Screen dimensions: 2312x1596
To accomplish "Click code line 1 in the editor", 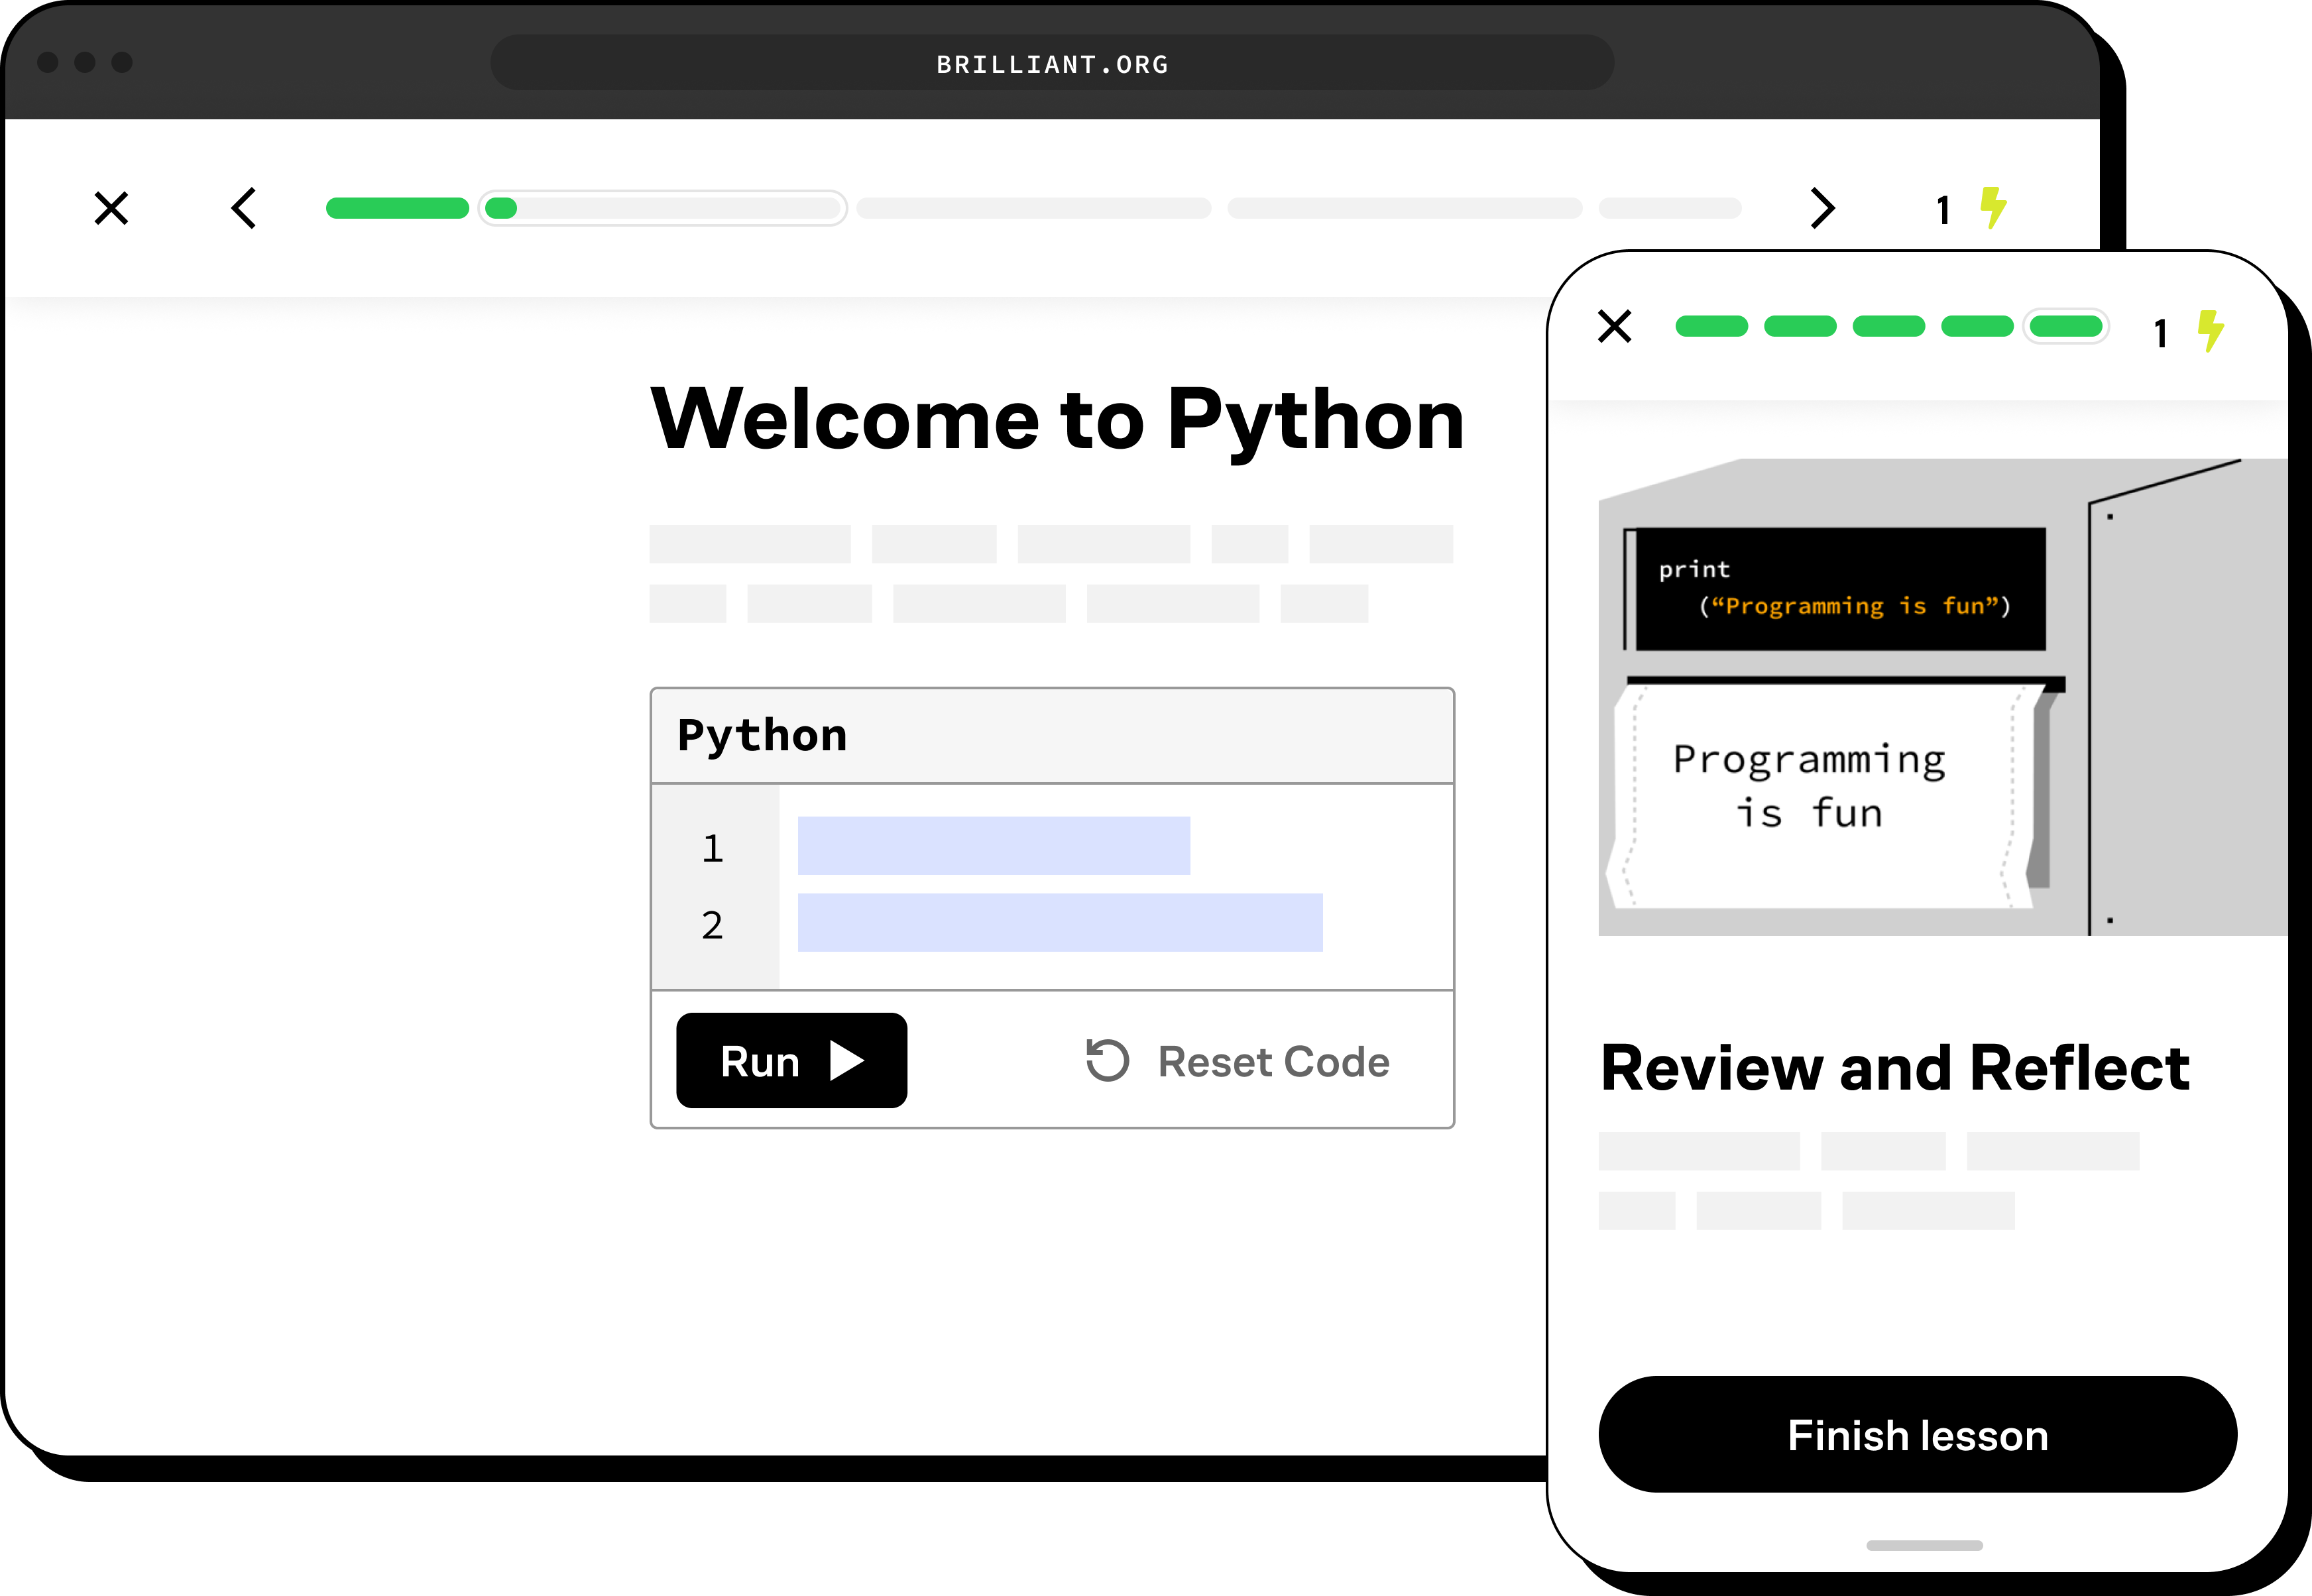I will click(x=993, y=846).
